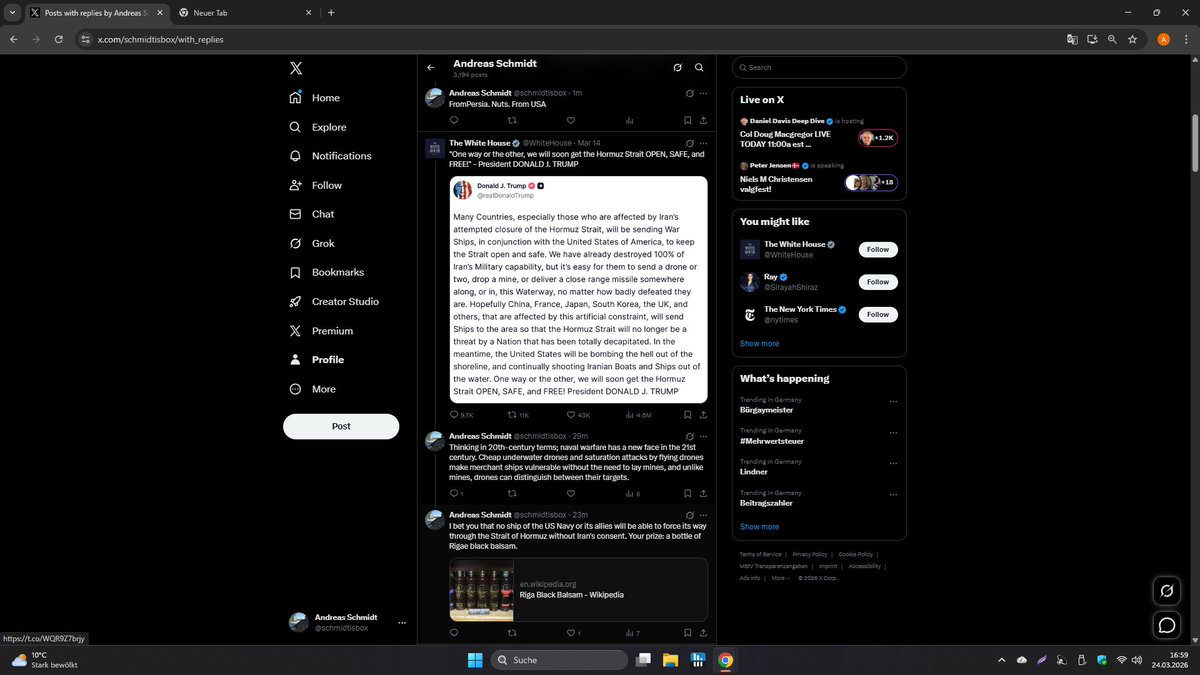The width and height of the screenshot is (1200, 675).
Task: View analytics of "FromPersia. Nuts." post
Action: point(630,120)
